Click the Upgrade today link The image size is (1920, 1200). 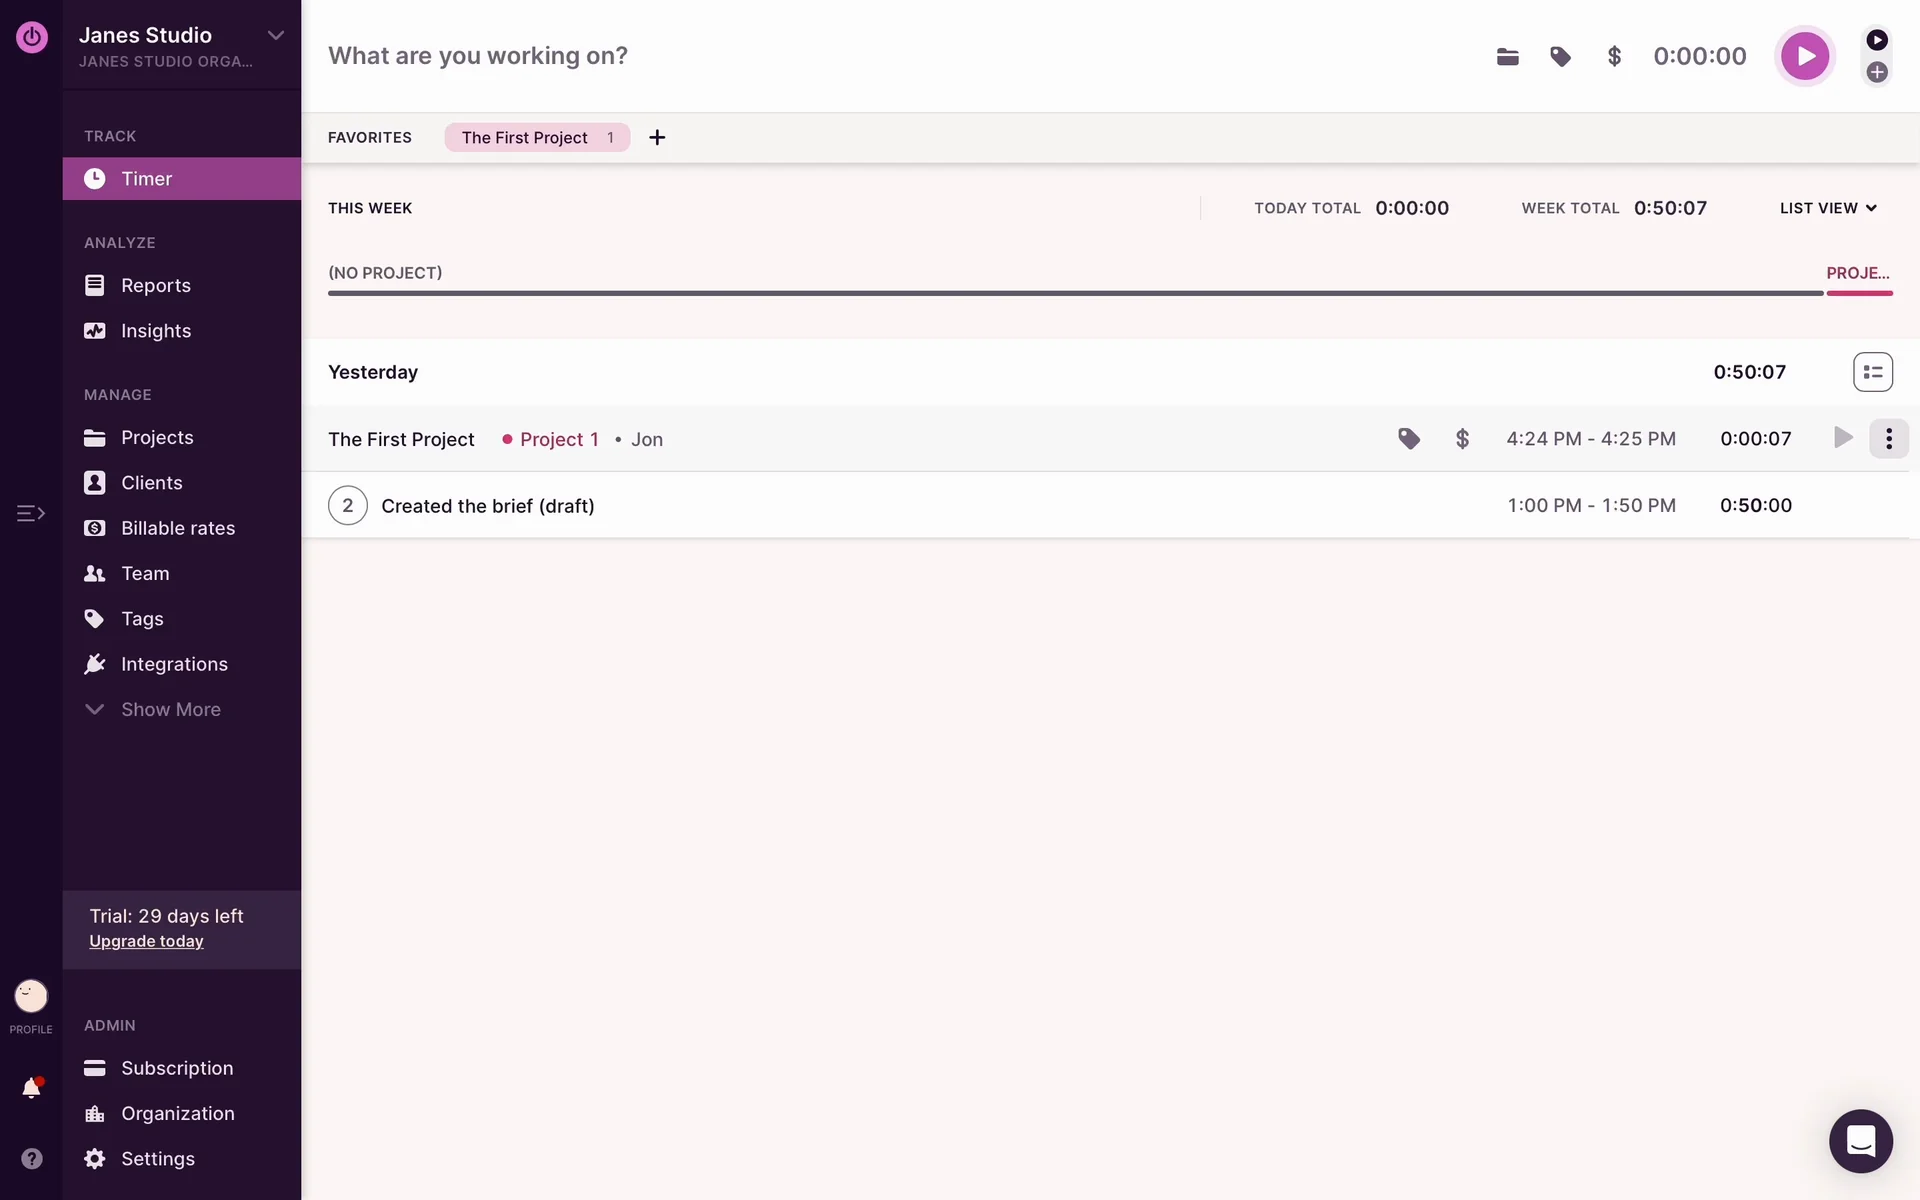point(146,941)
